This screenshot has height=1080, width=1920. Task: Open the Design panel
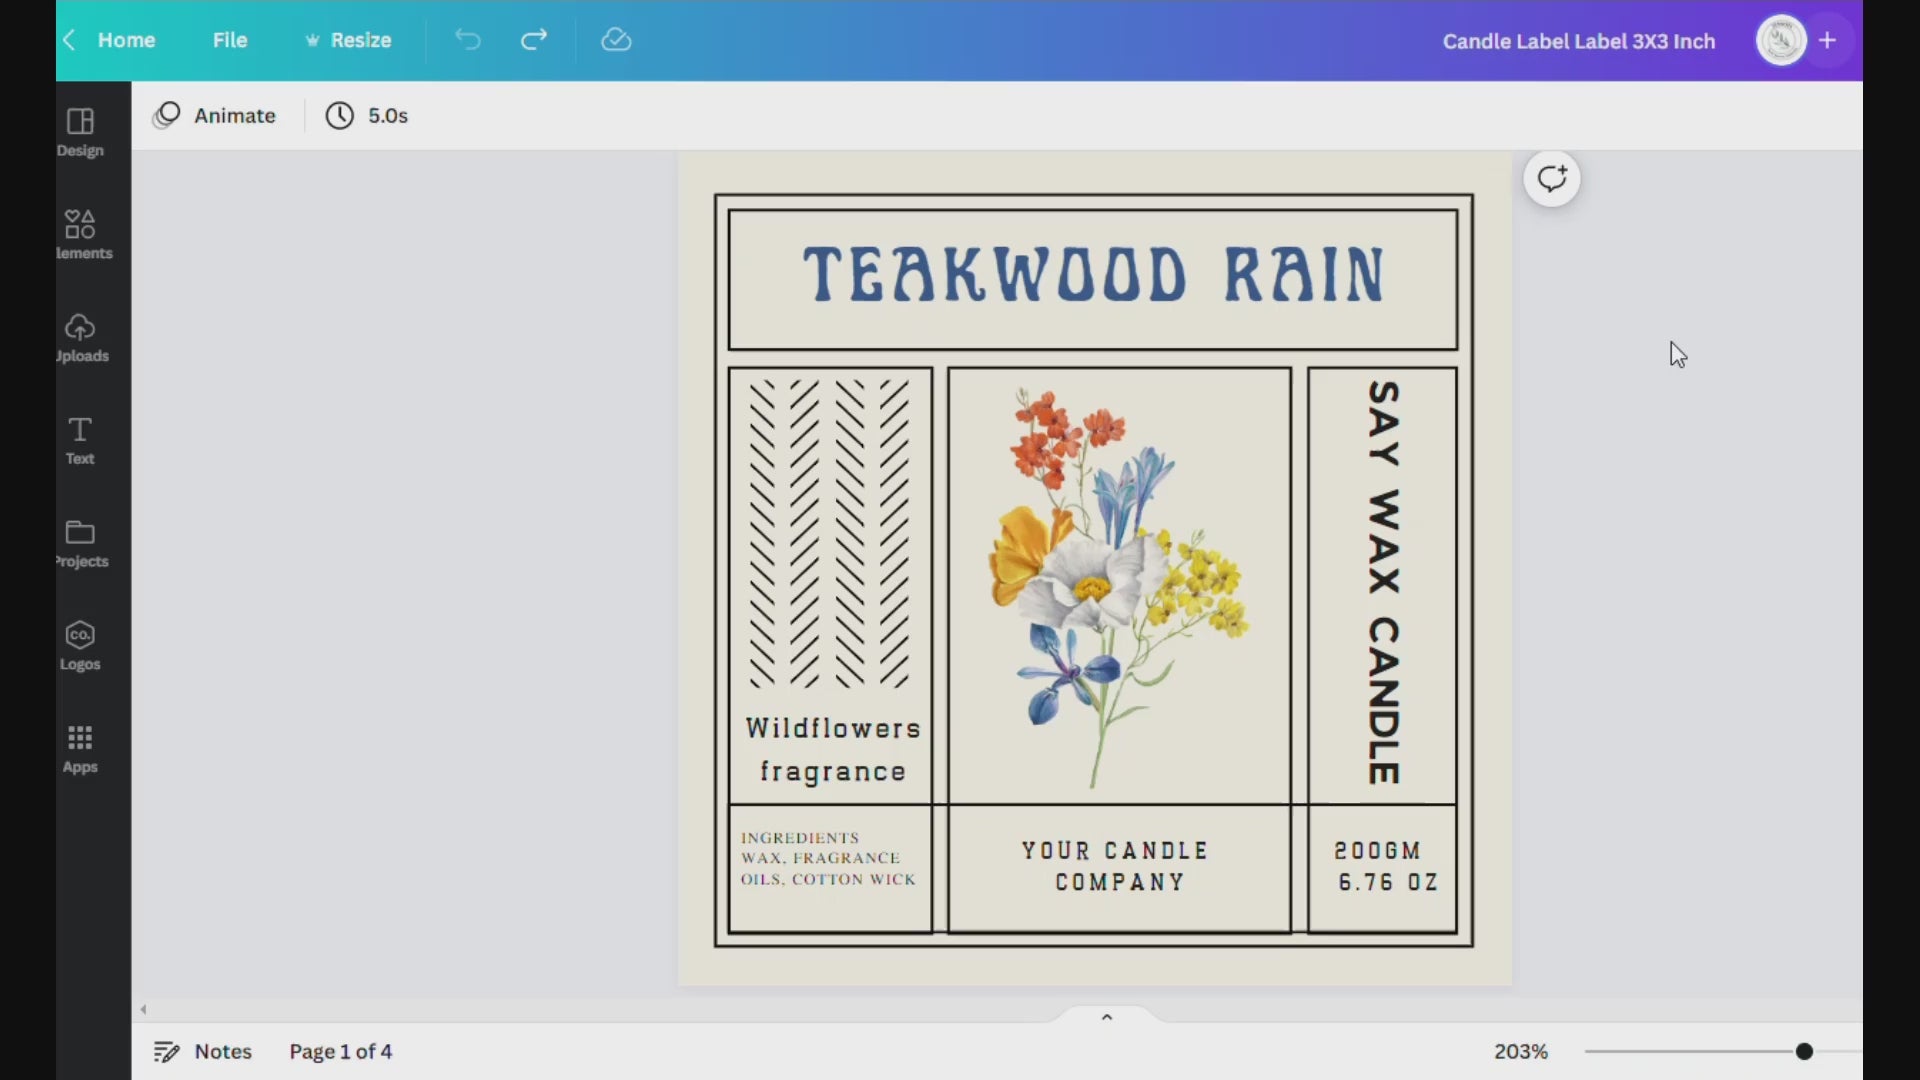point(80,132)
